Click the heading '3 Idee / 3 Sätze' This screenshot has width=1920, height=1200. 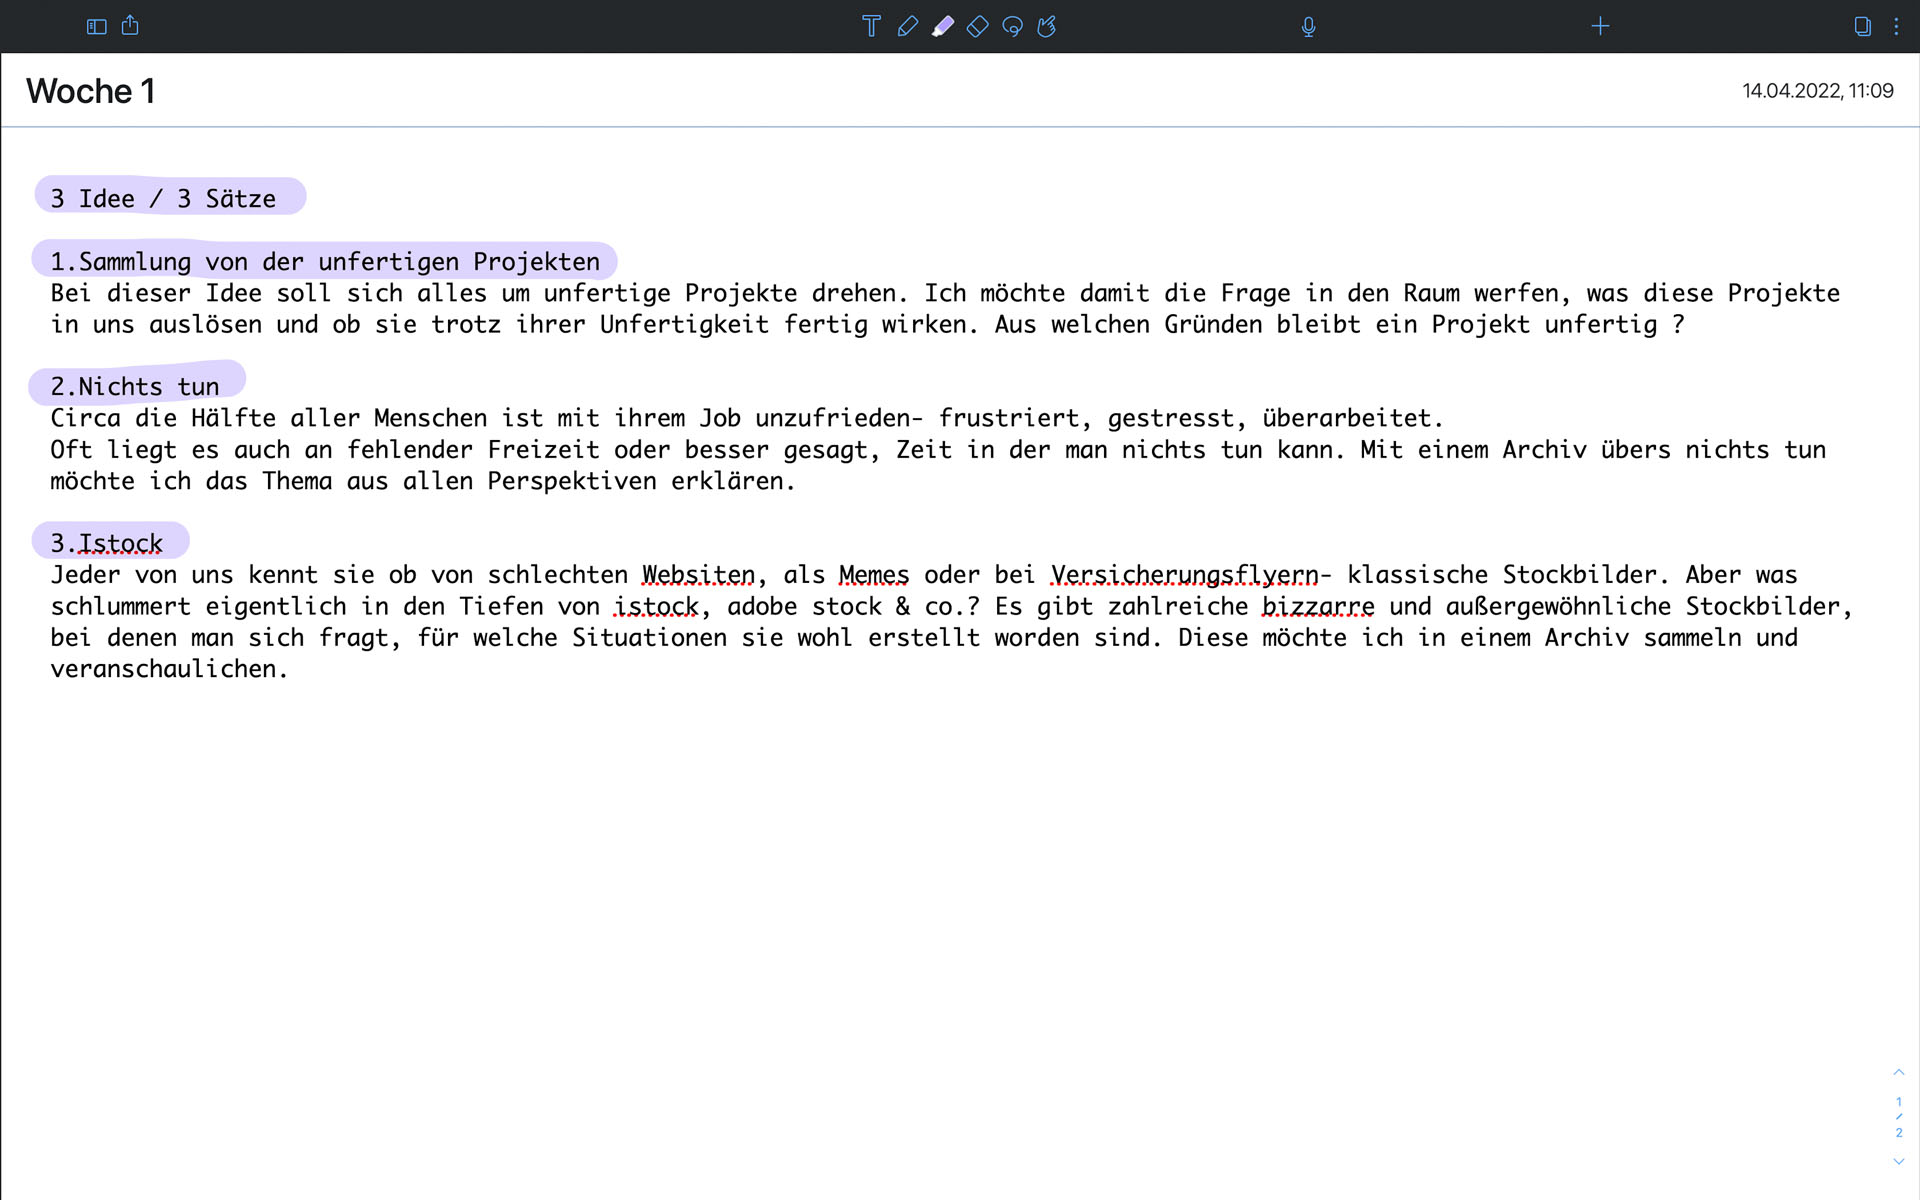[163, 199]
